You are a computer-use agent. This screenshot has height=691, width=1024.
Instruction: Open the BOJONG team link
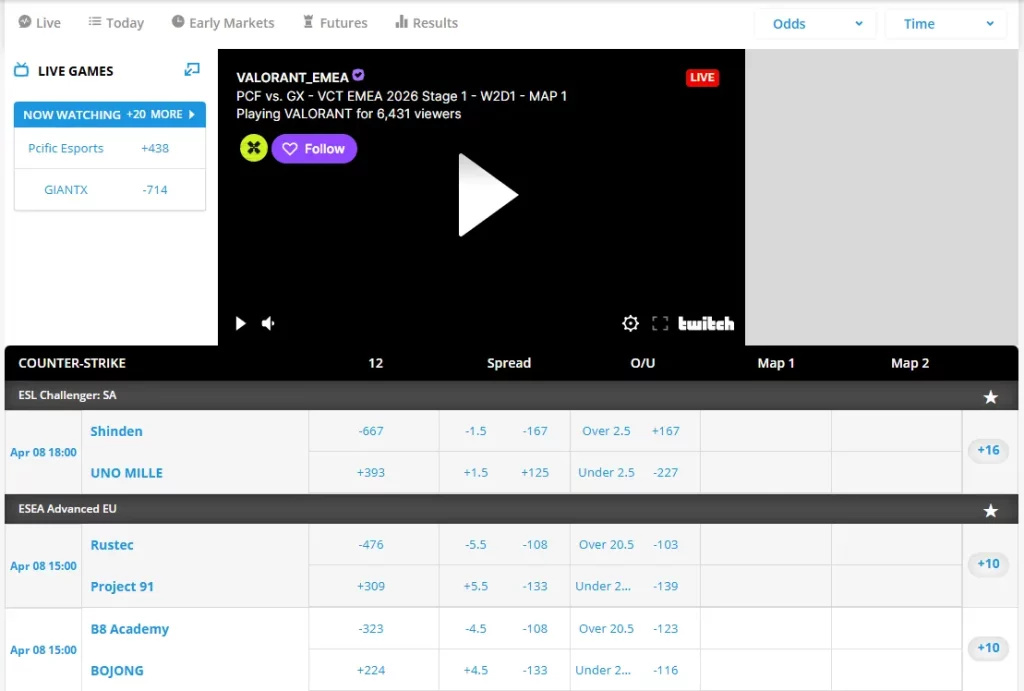tap(117, 671)
